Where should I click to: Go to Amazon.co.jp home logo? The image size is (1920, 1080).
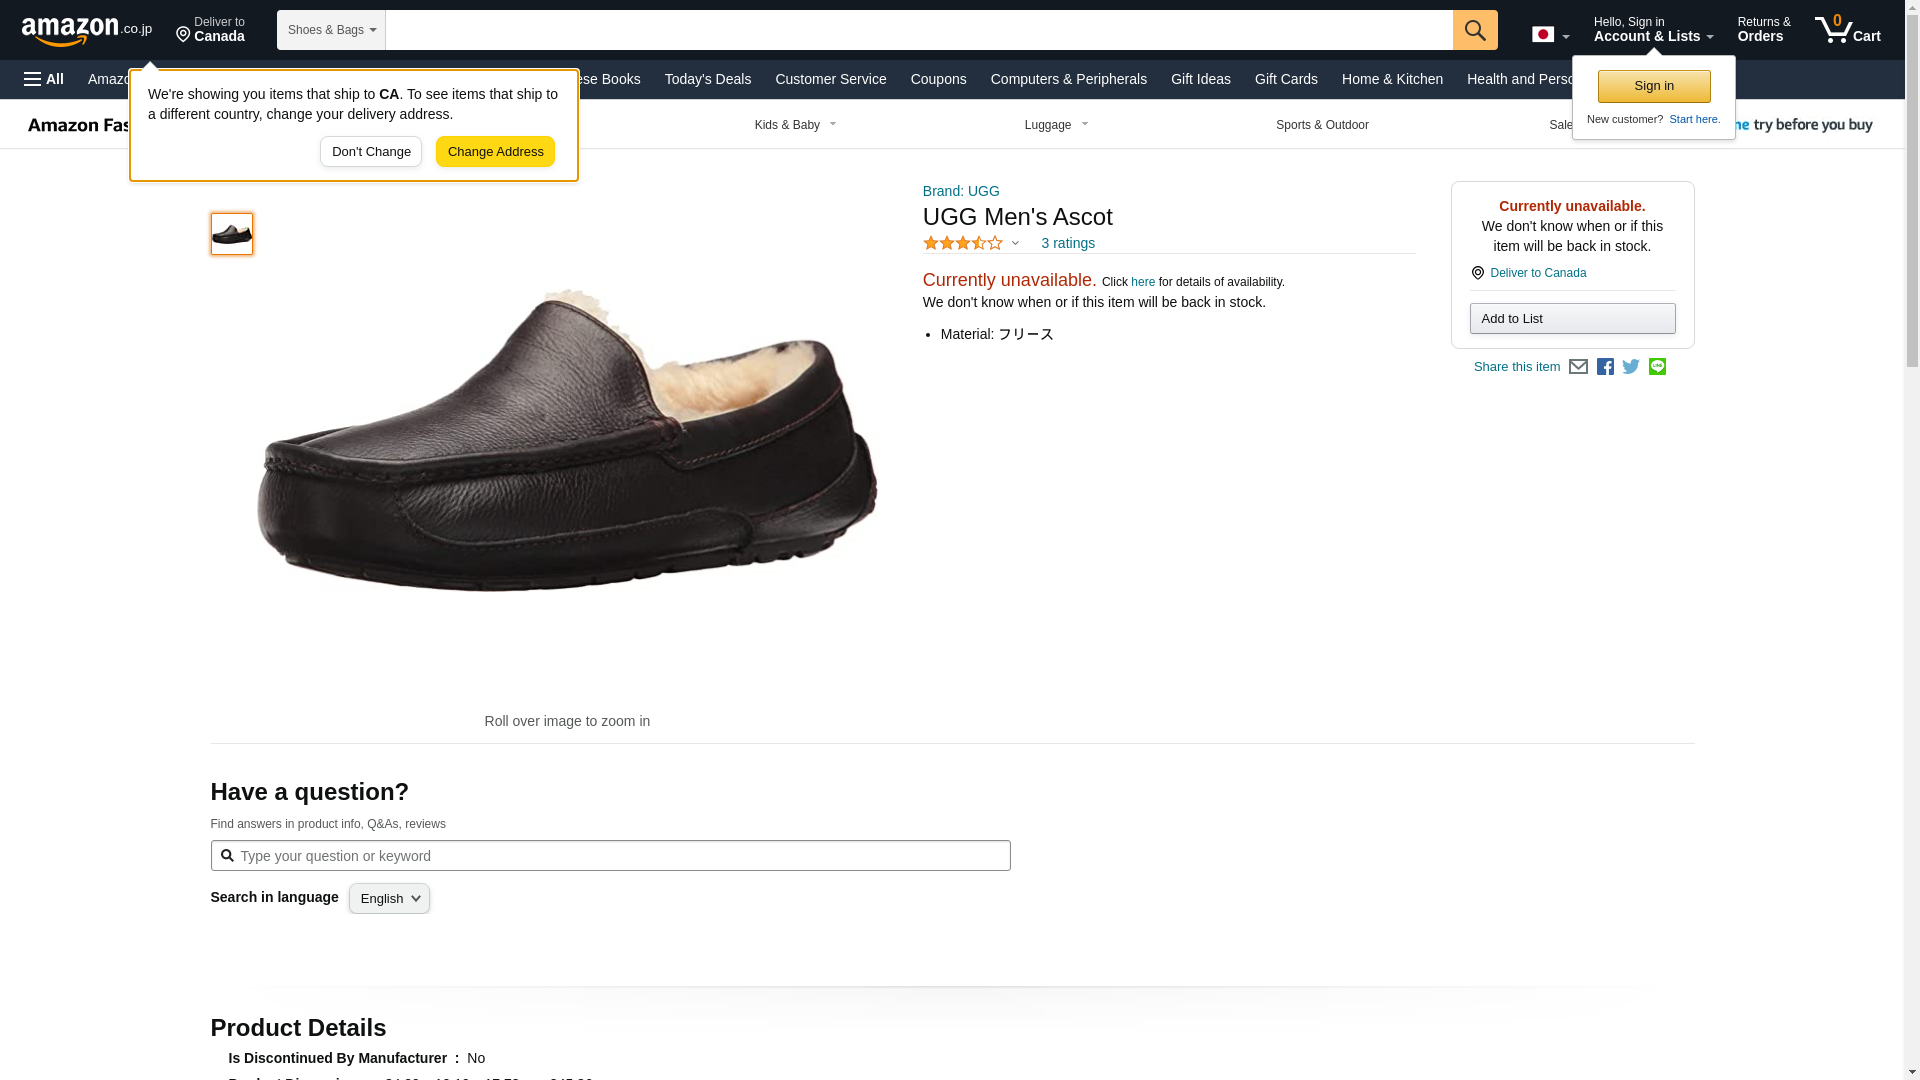87,30
